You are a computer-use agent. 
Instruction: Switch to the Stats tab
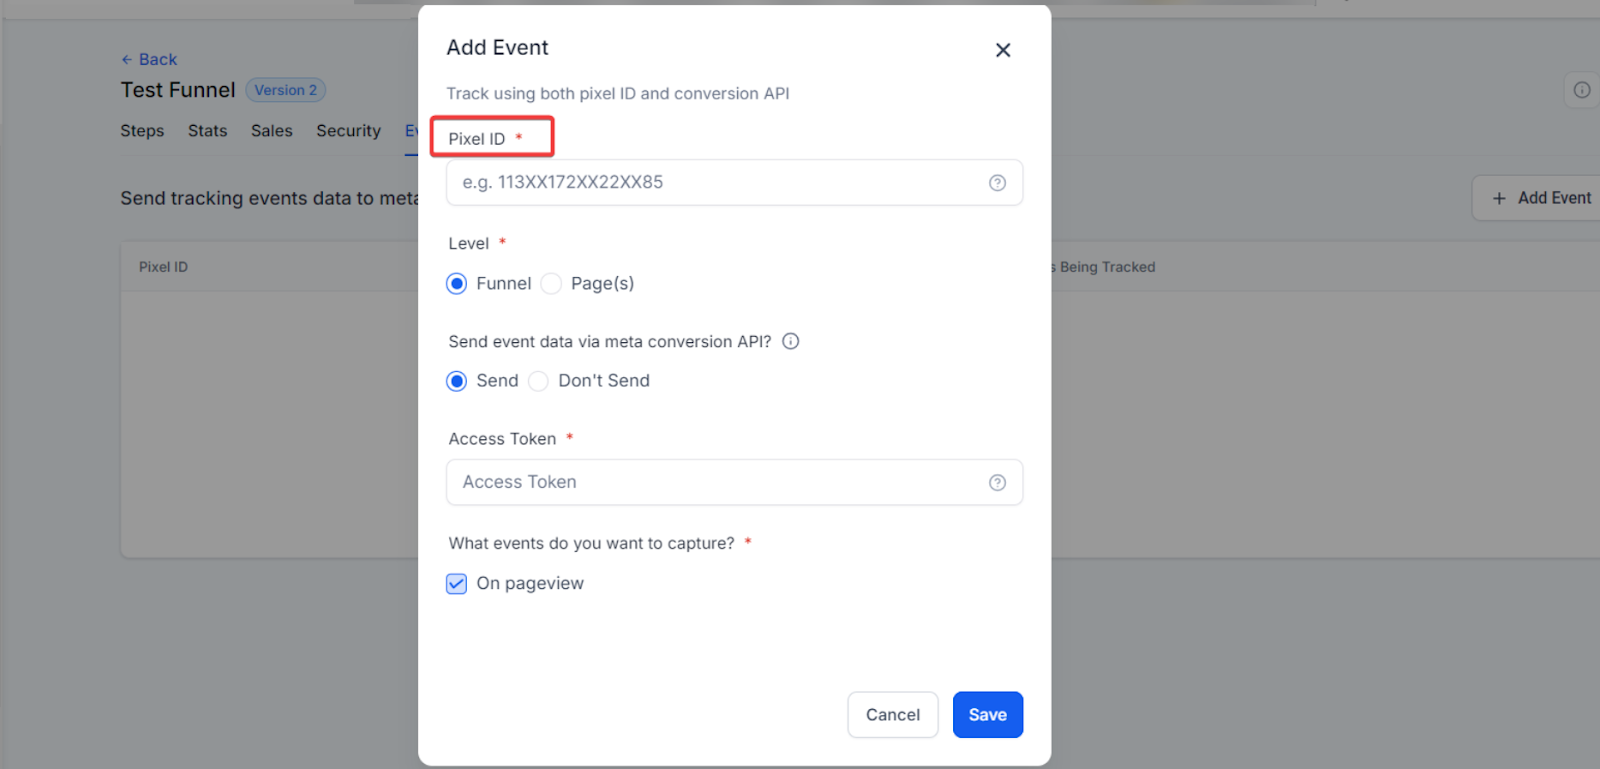pos(208,131)
